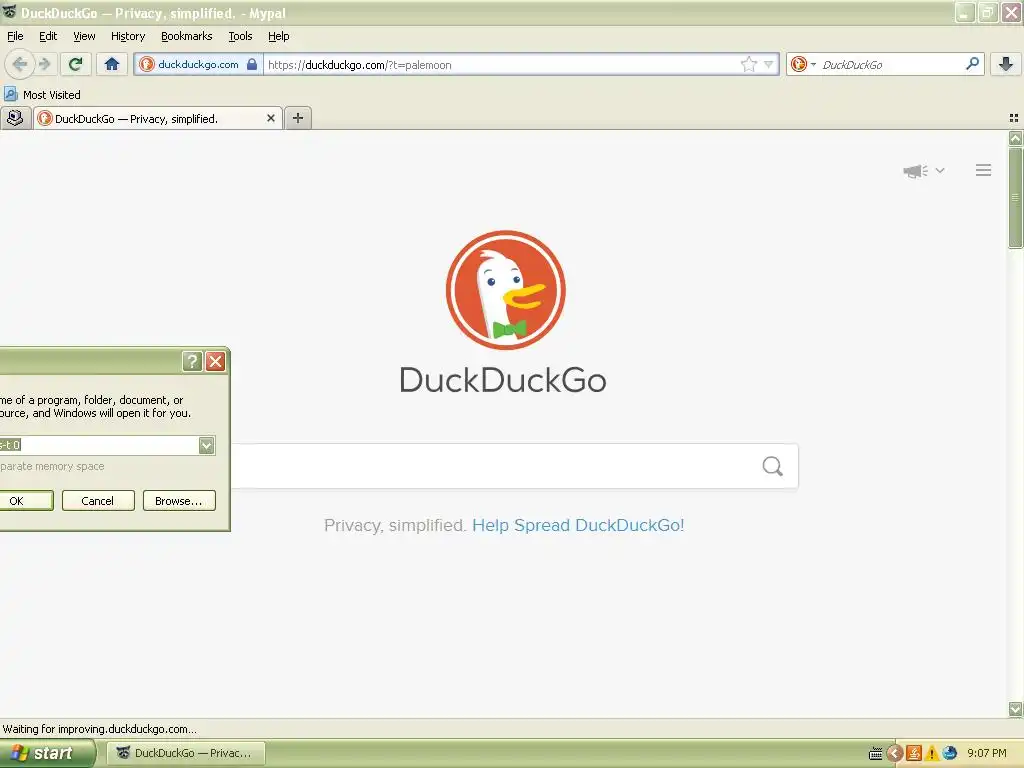The width and height of the screenshot is (1024, 768).
Task: Open the View menu
Action: click(x=84, y=36)
